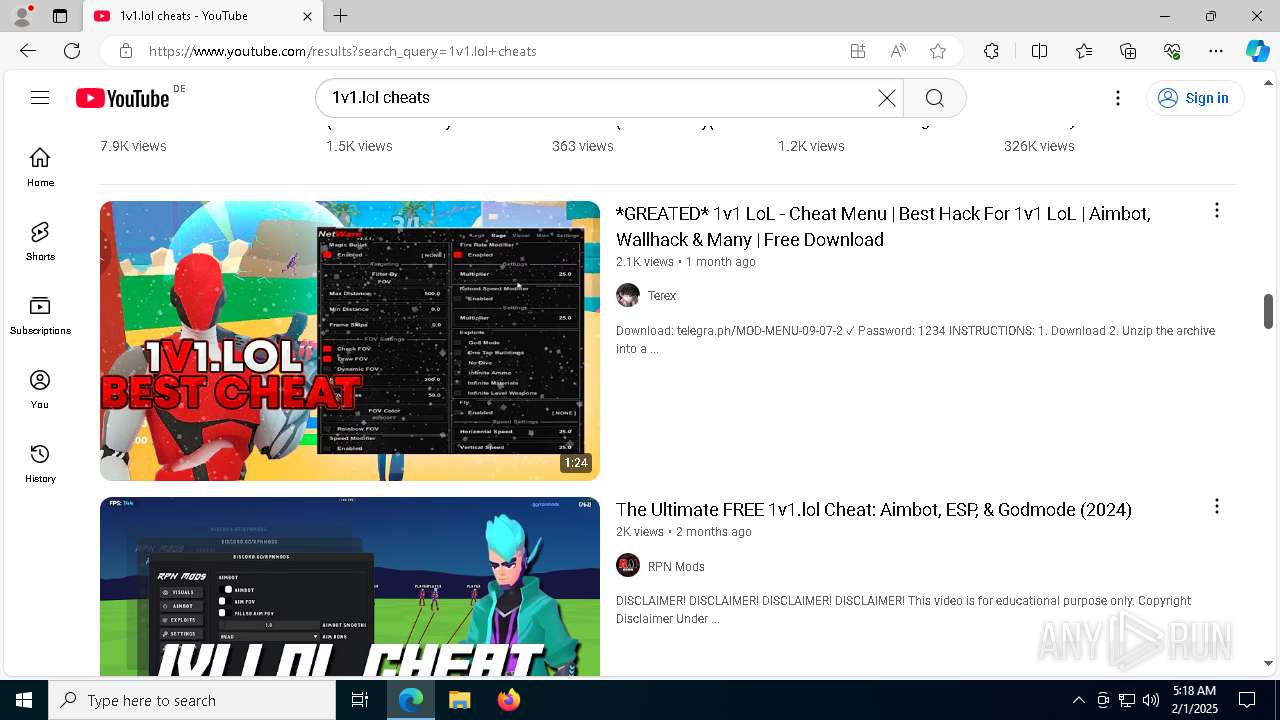
Task: Open Edge Settings and more menu
Action: pyautogui.click(x=1216, y=51)
